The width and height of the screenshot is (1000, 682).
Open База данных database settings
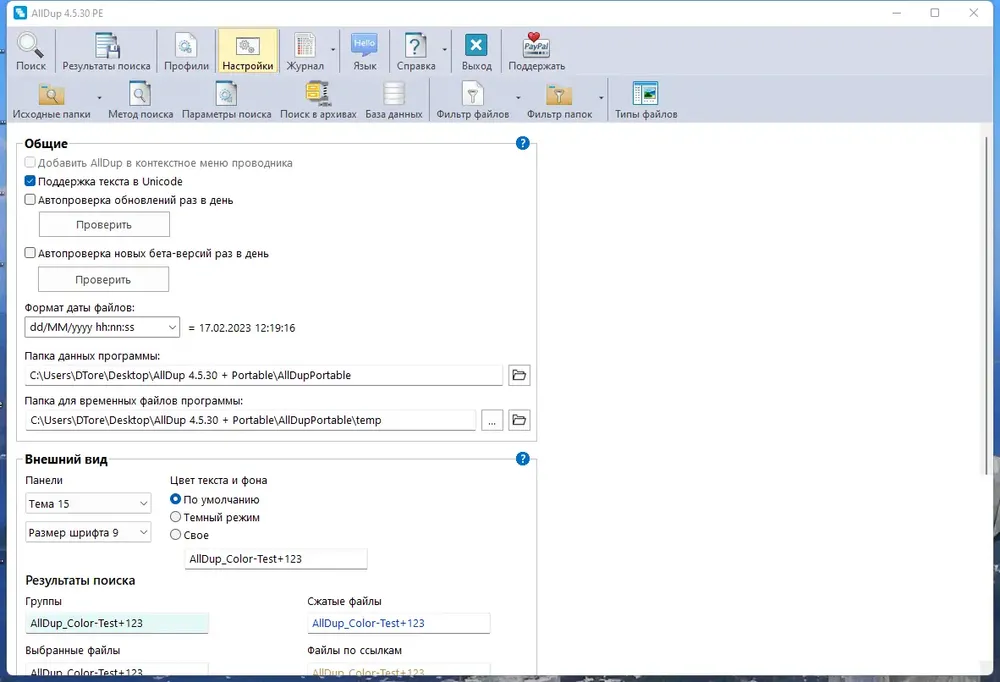point(393,100)
